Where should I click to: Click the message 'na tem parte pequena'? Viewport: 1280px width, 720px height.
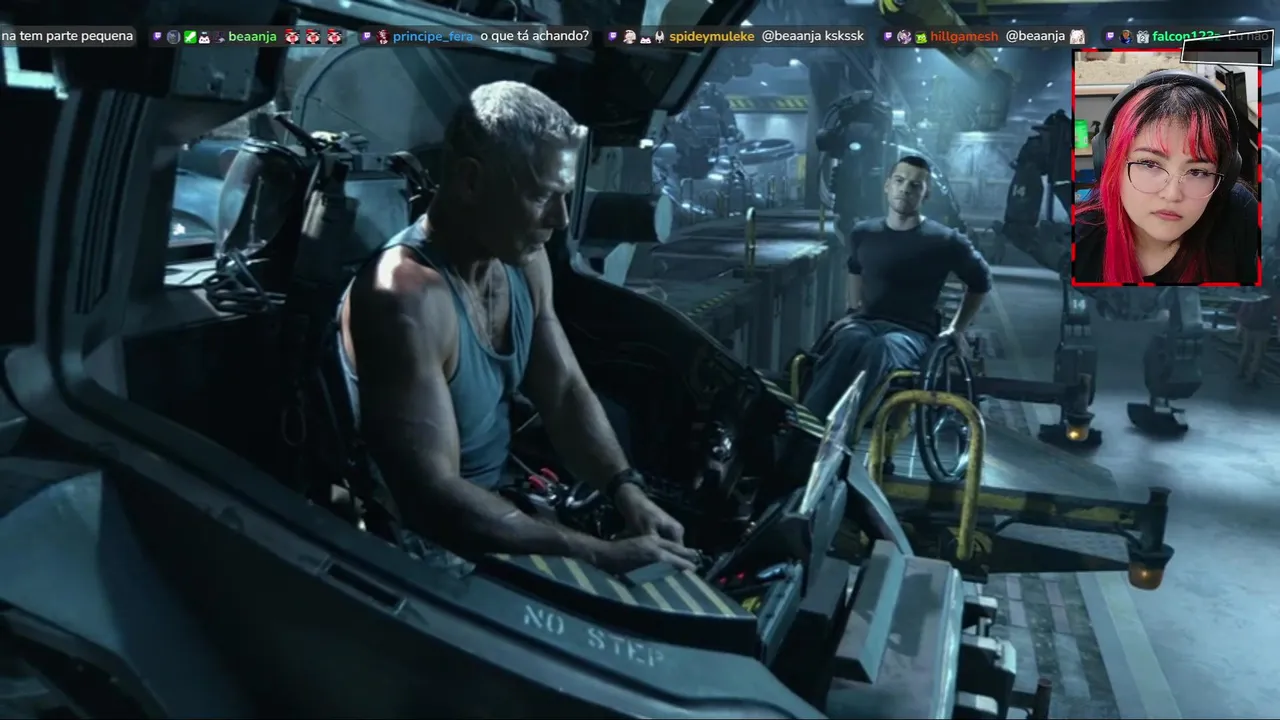[67, 37]
